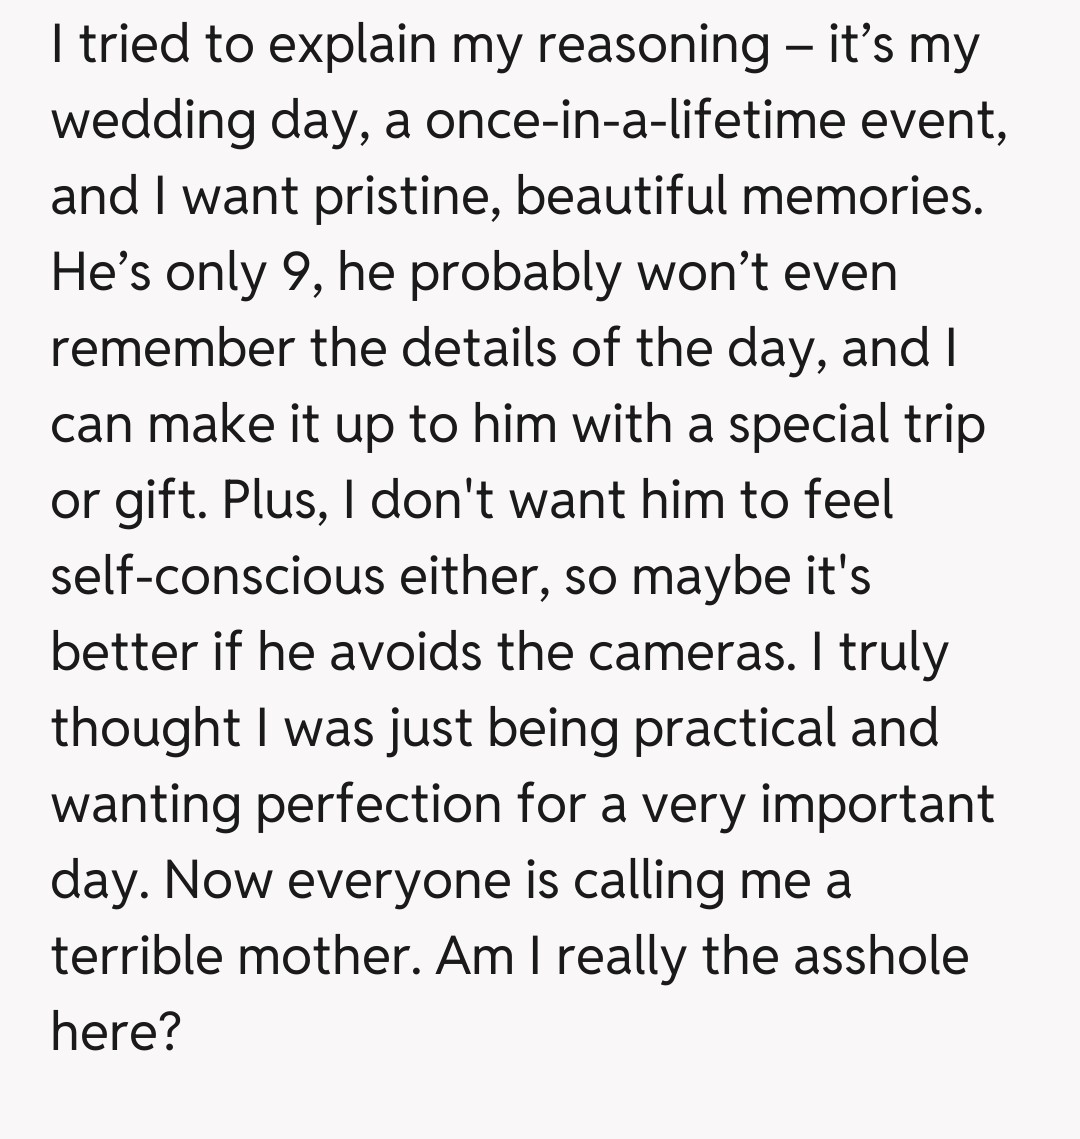This screenshot has width=1080, height=1139.
Task: Click the word "important"
Action: [877, 803]
